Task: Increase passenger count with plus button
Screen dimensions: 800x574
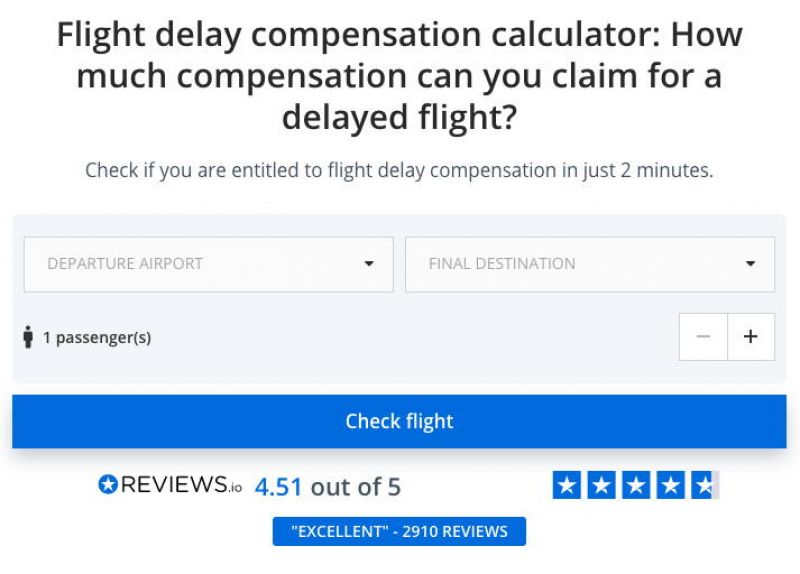Action: (x=751, y=337)
